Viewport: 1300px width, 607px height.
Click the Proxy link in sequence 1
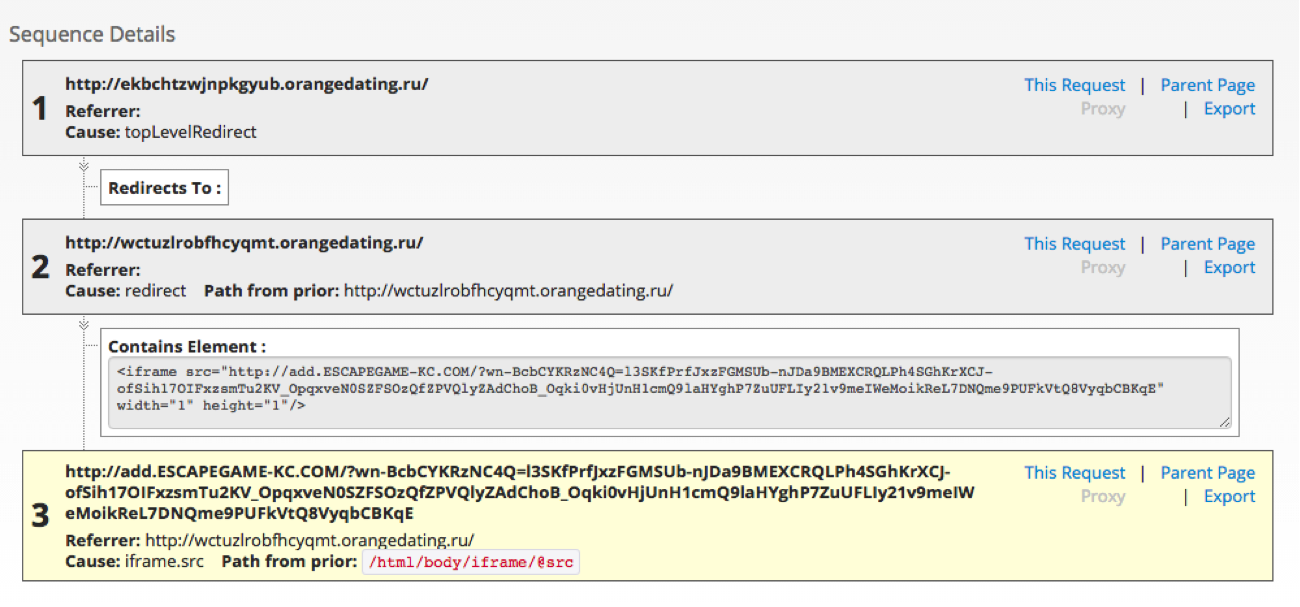[x=1103, y=109]
